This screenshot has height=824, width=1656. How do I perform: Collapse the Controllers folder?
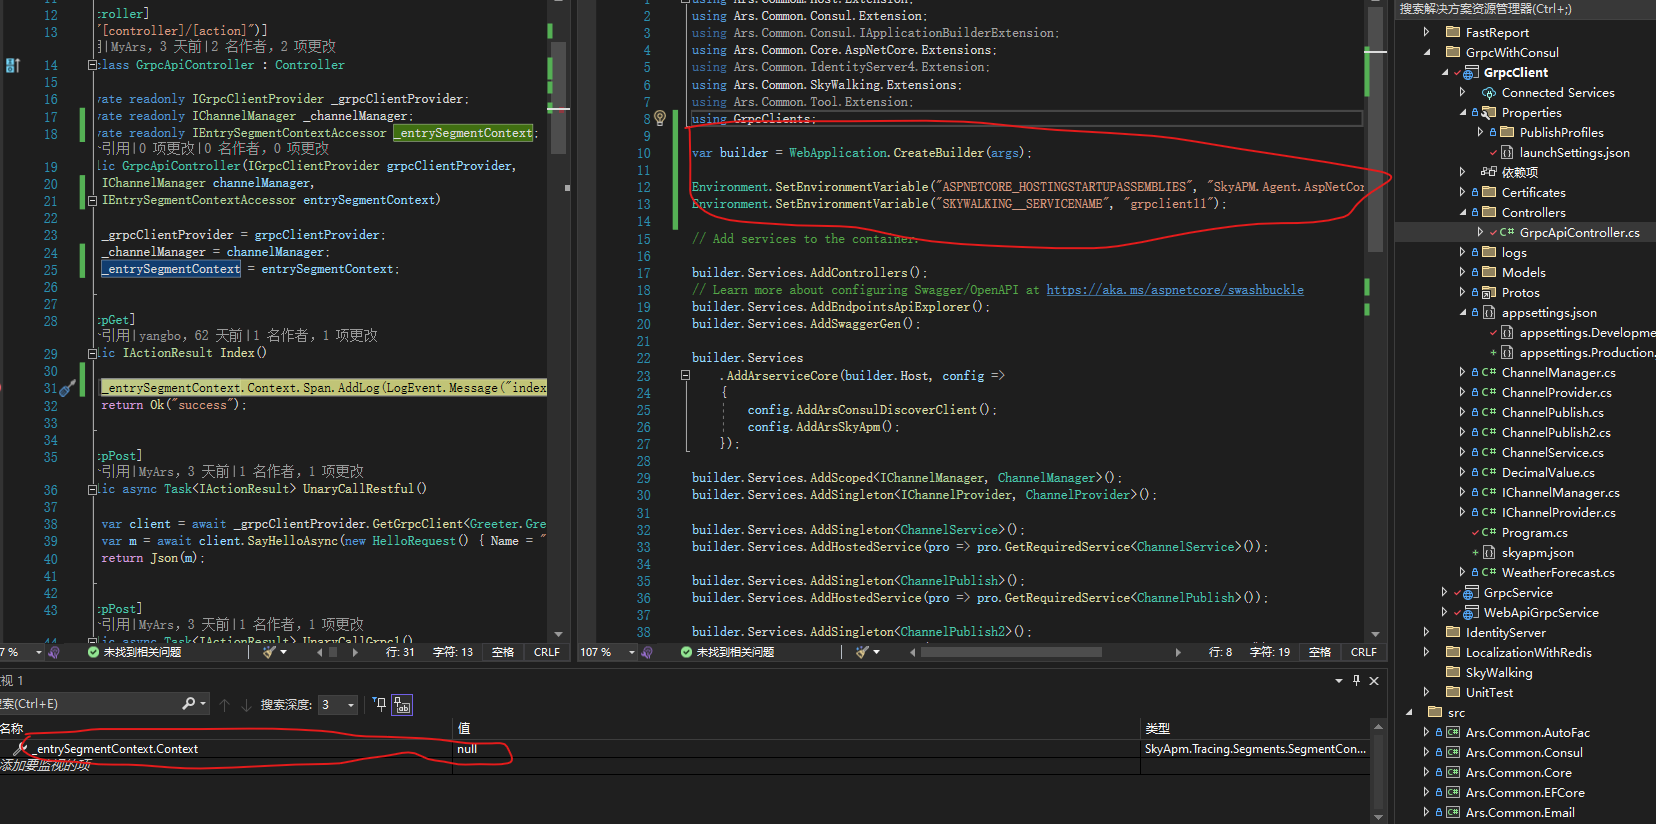click(1463, 212)
